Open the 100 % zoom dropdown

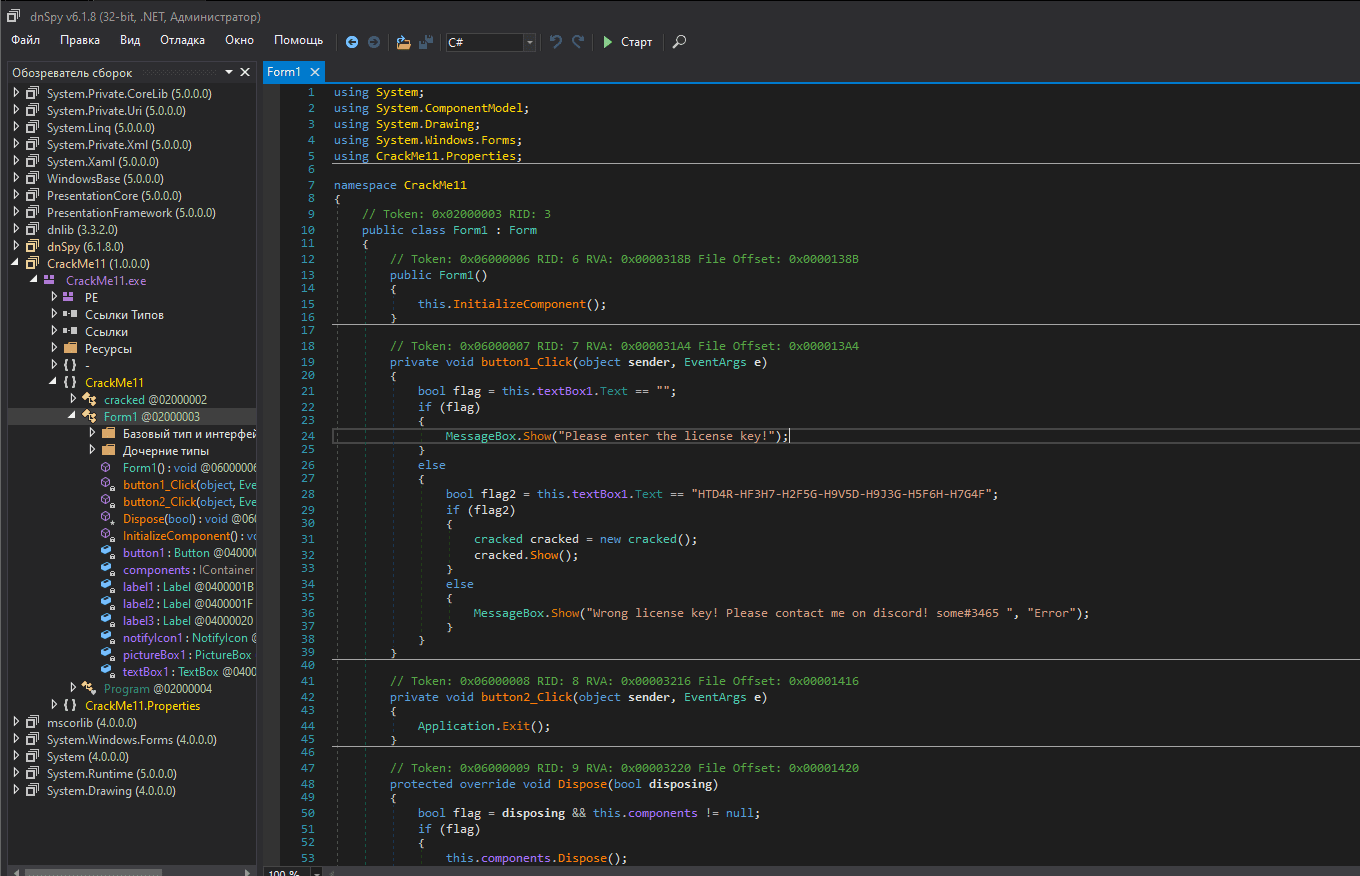tap(317, 872)
